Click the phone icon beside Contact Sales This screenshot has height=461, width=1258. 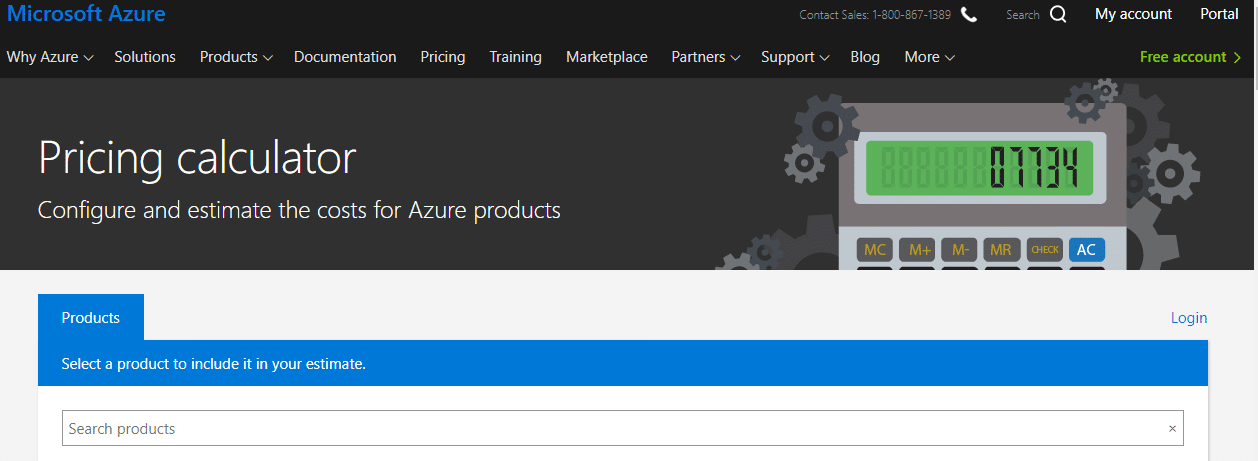969,14
